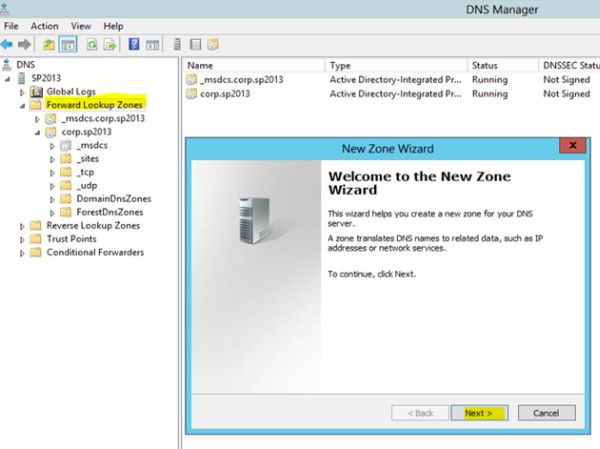Expand the Conditional Forwarders node
This screenshot has height=449, width=600.
coord(22,253)
